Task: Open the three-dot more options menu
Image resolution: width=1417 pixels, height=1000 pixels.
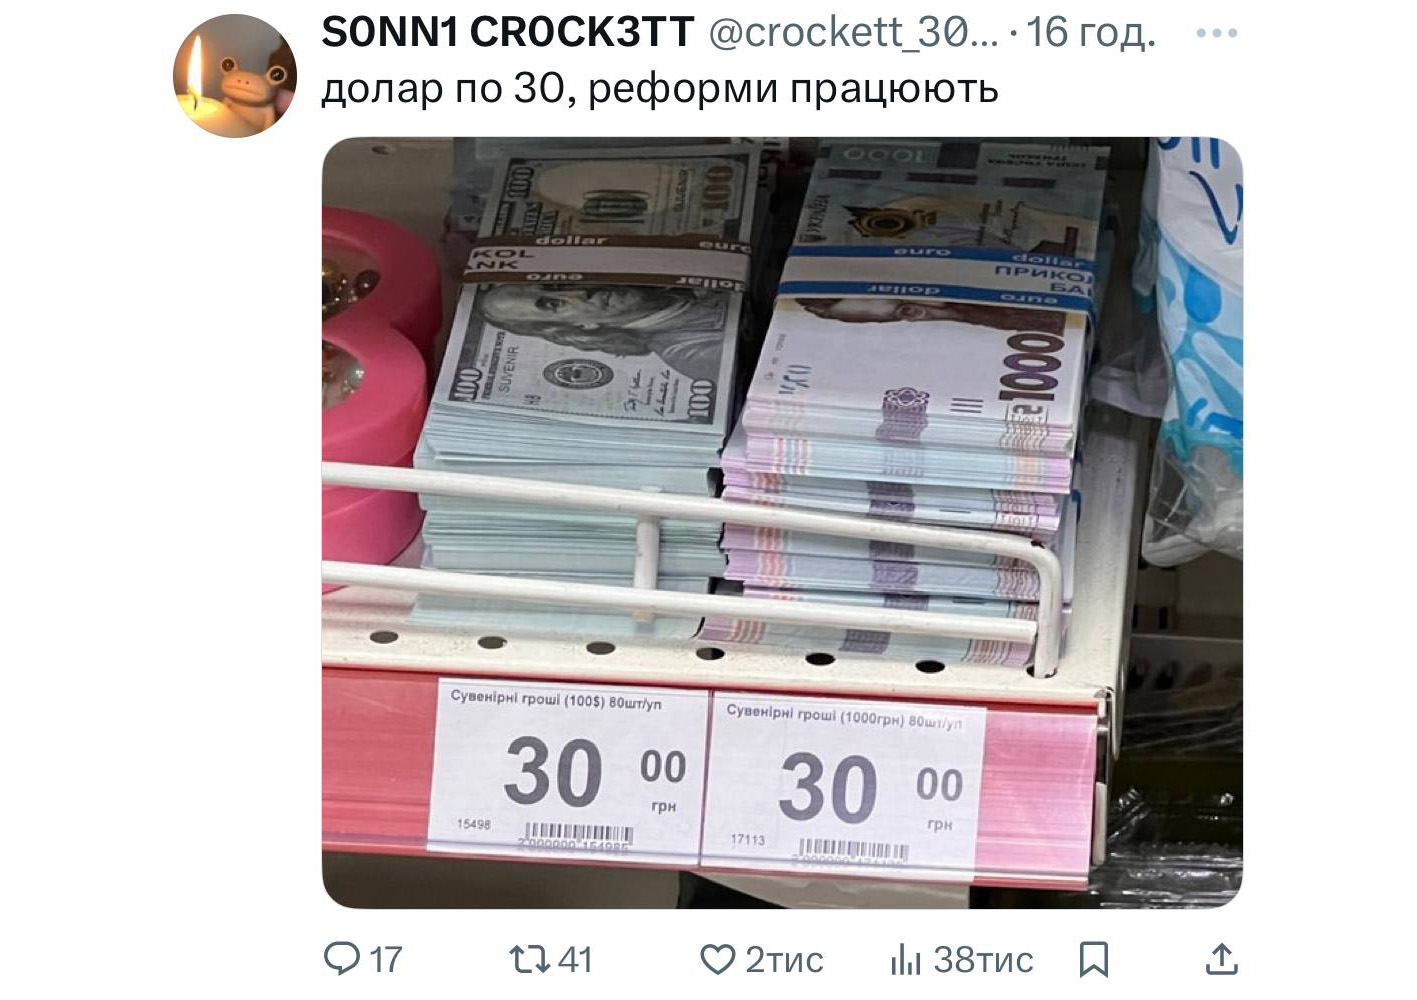Action: tap(1217, 33)
